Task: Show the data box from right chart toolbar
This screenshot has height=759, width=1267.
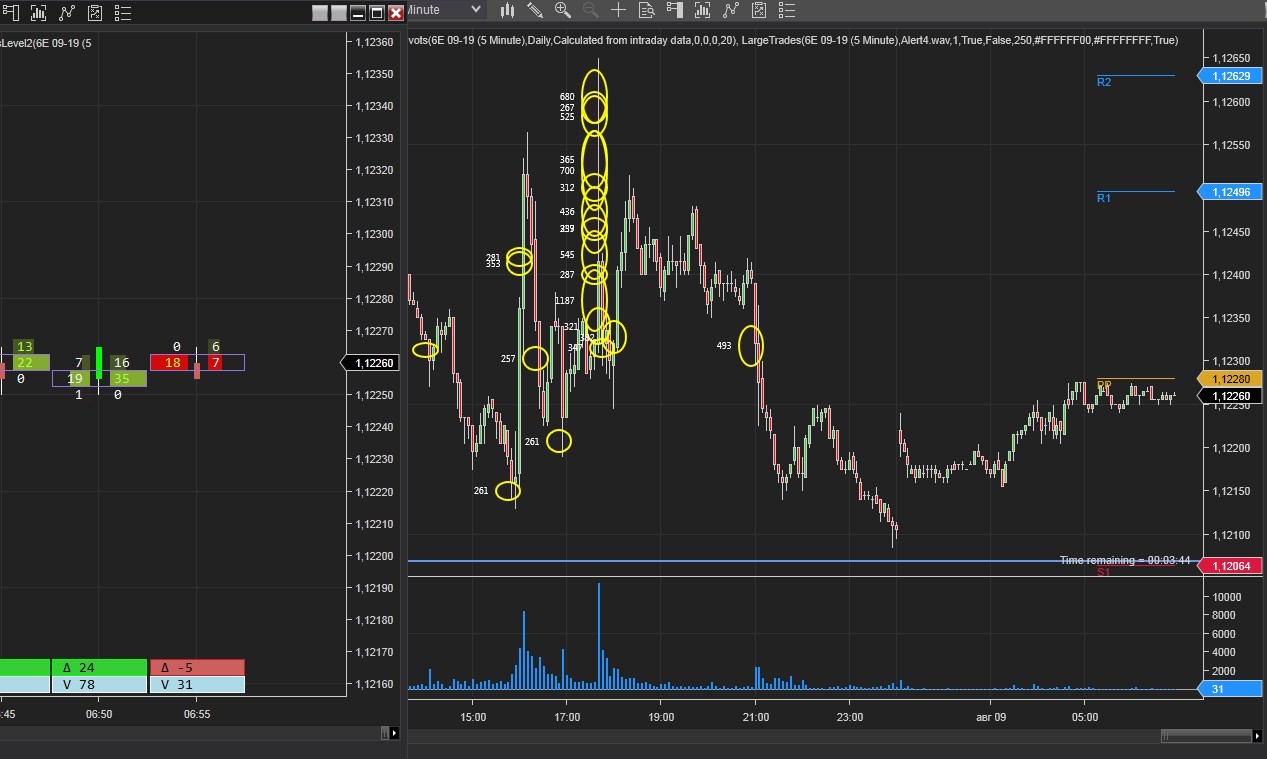Action: tap(646, 10)
